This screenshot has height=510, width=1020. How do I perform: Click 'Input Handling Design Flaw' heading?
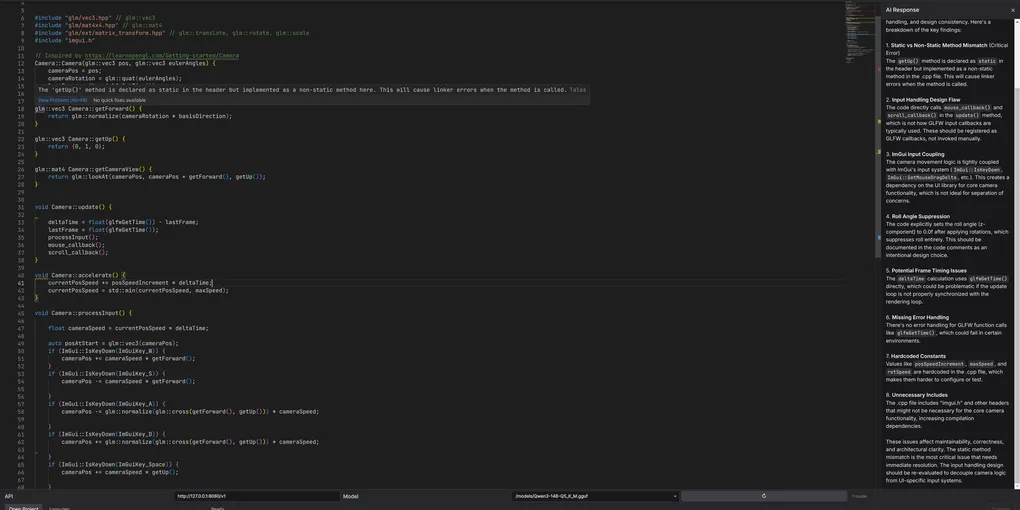[926, 100]
